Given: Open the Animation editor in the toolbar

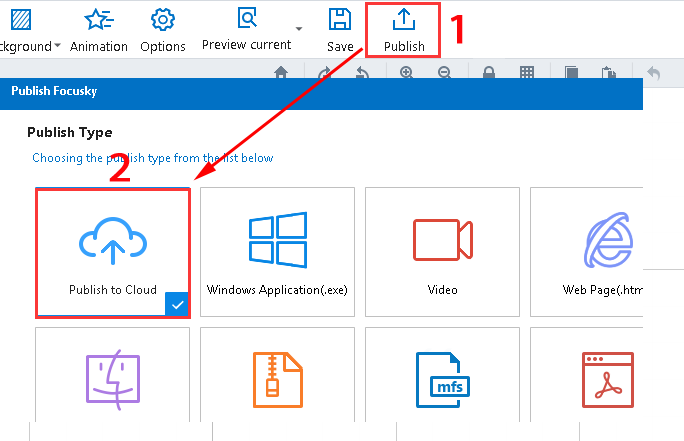Looking at the screenshot, I should [99, 31].
